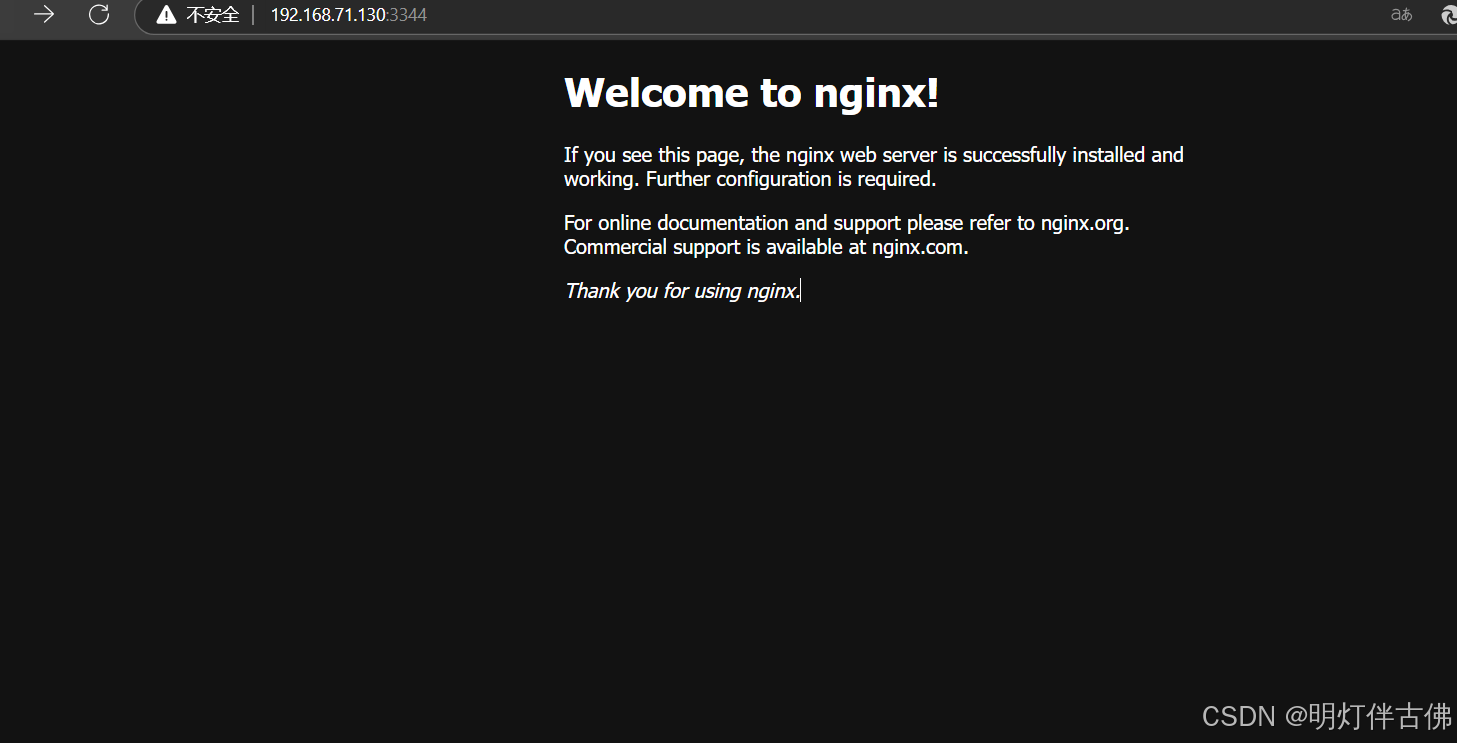Click the '不安全' security label

coord(213,15)
